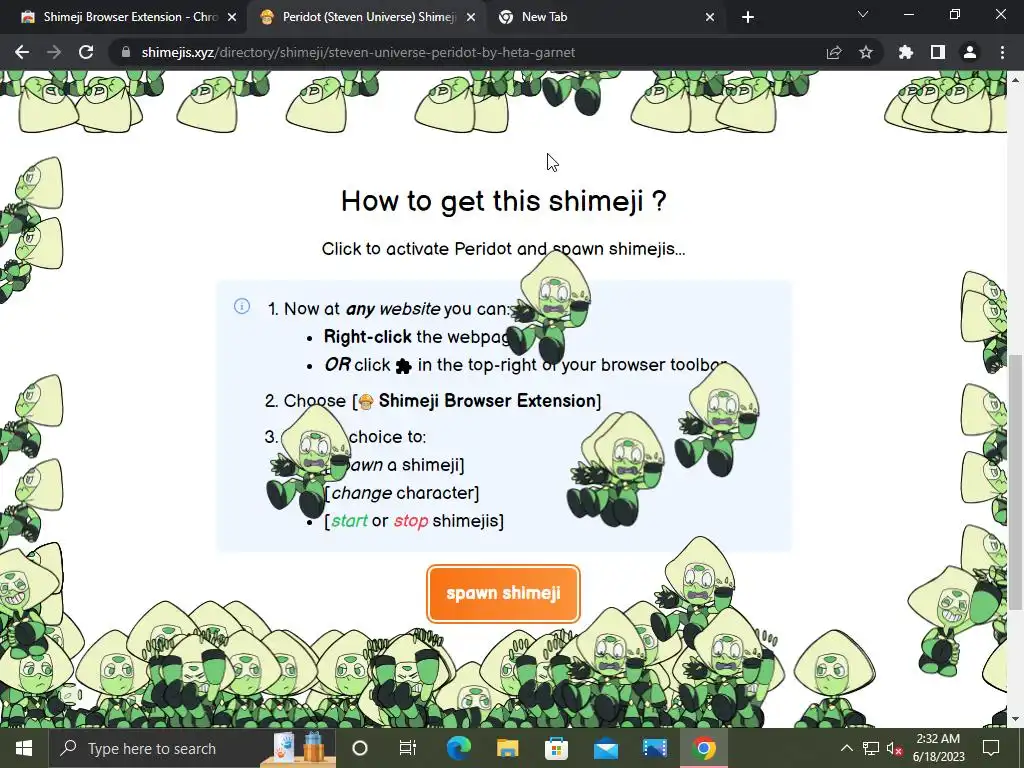The height and width of the screenshot is (768, 1024).
Task: Open the Photos app icon on taskbar
Action: (x=654, y=748)
